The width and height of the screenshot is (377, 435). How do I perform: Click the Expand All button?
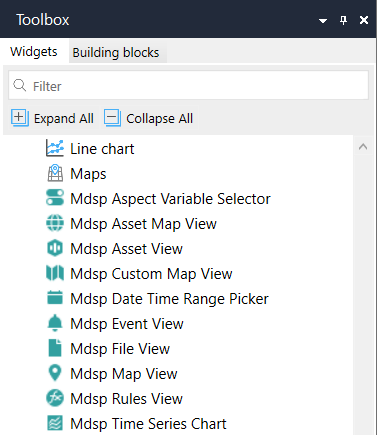(x=53, y=118)
